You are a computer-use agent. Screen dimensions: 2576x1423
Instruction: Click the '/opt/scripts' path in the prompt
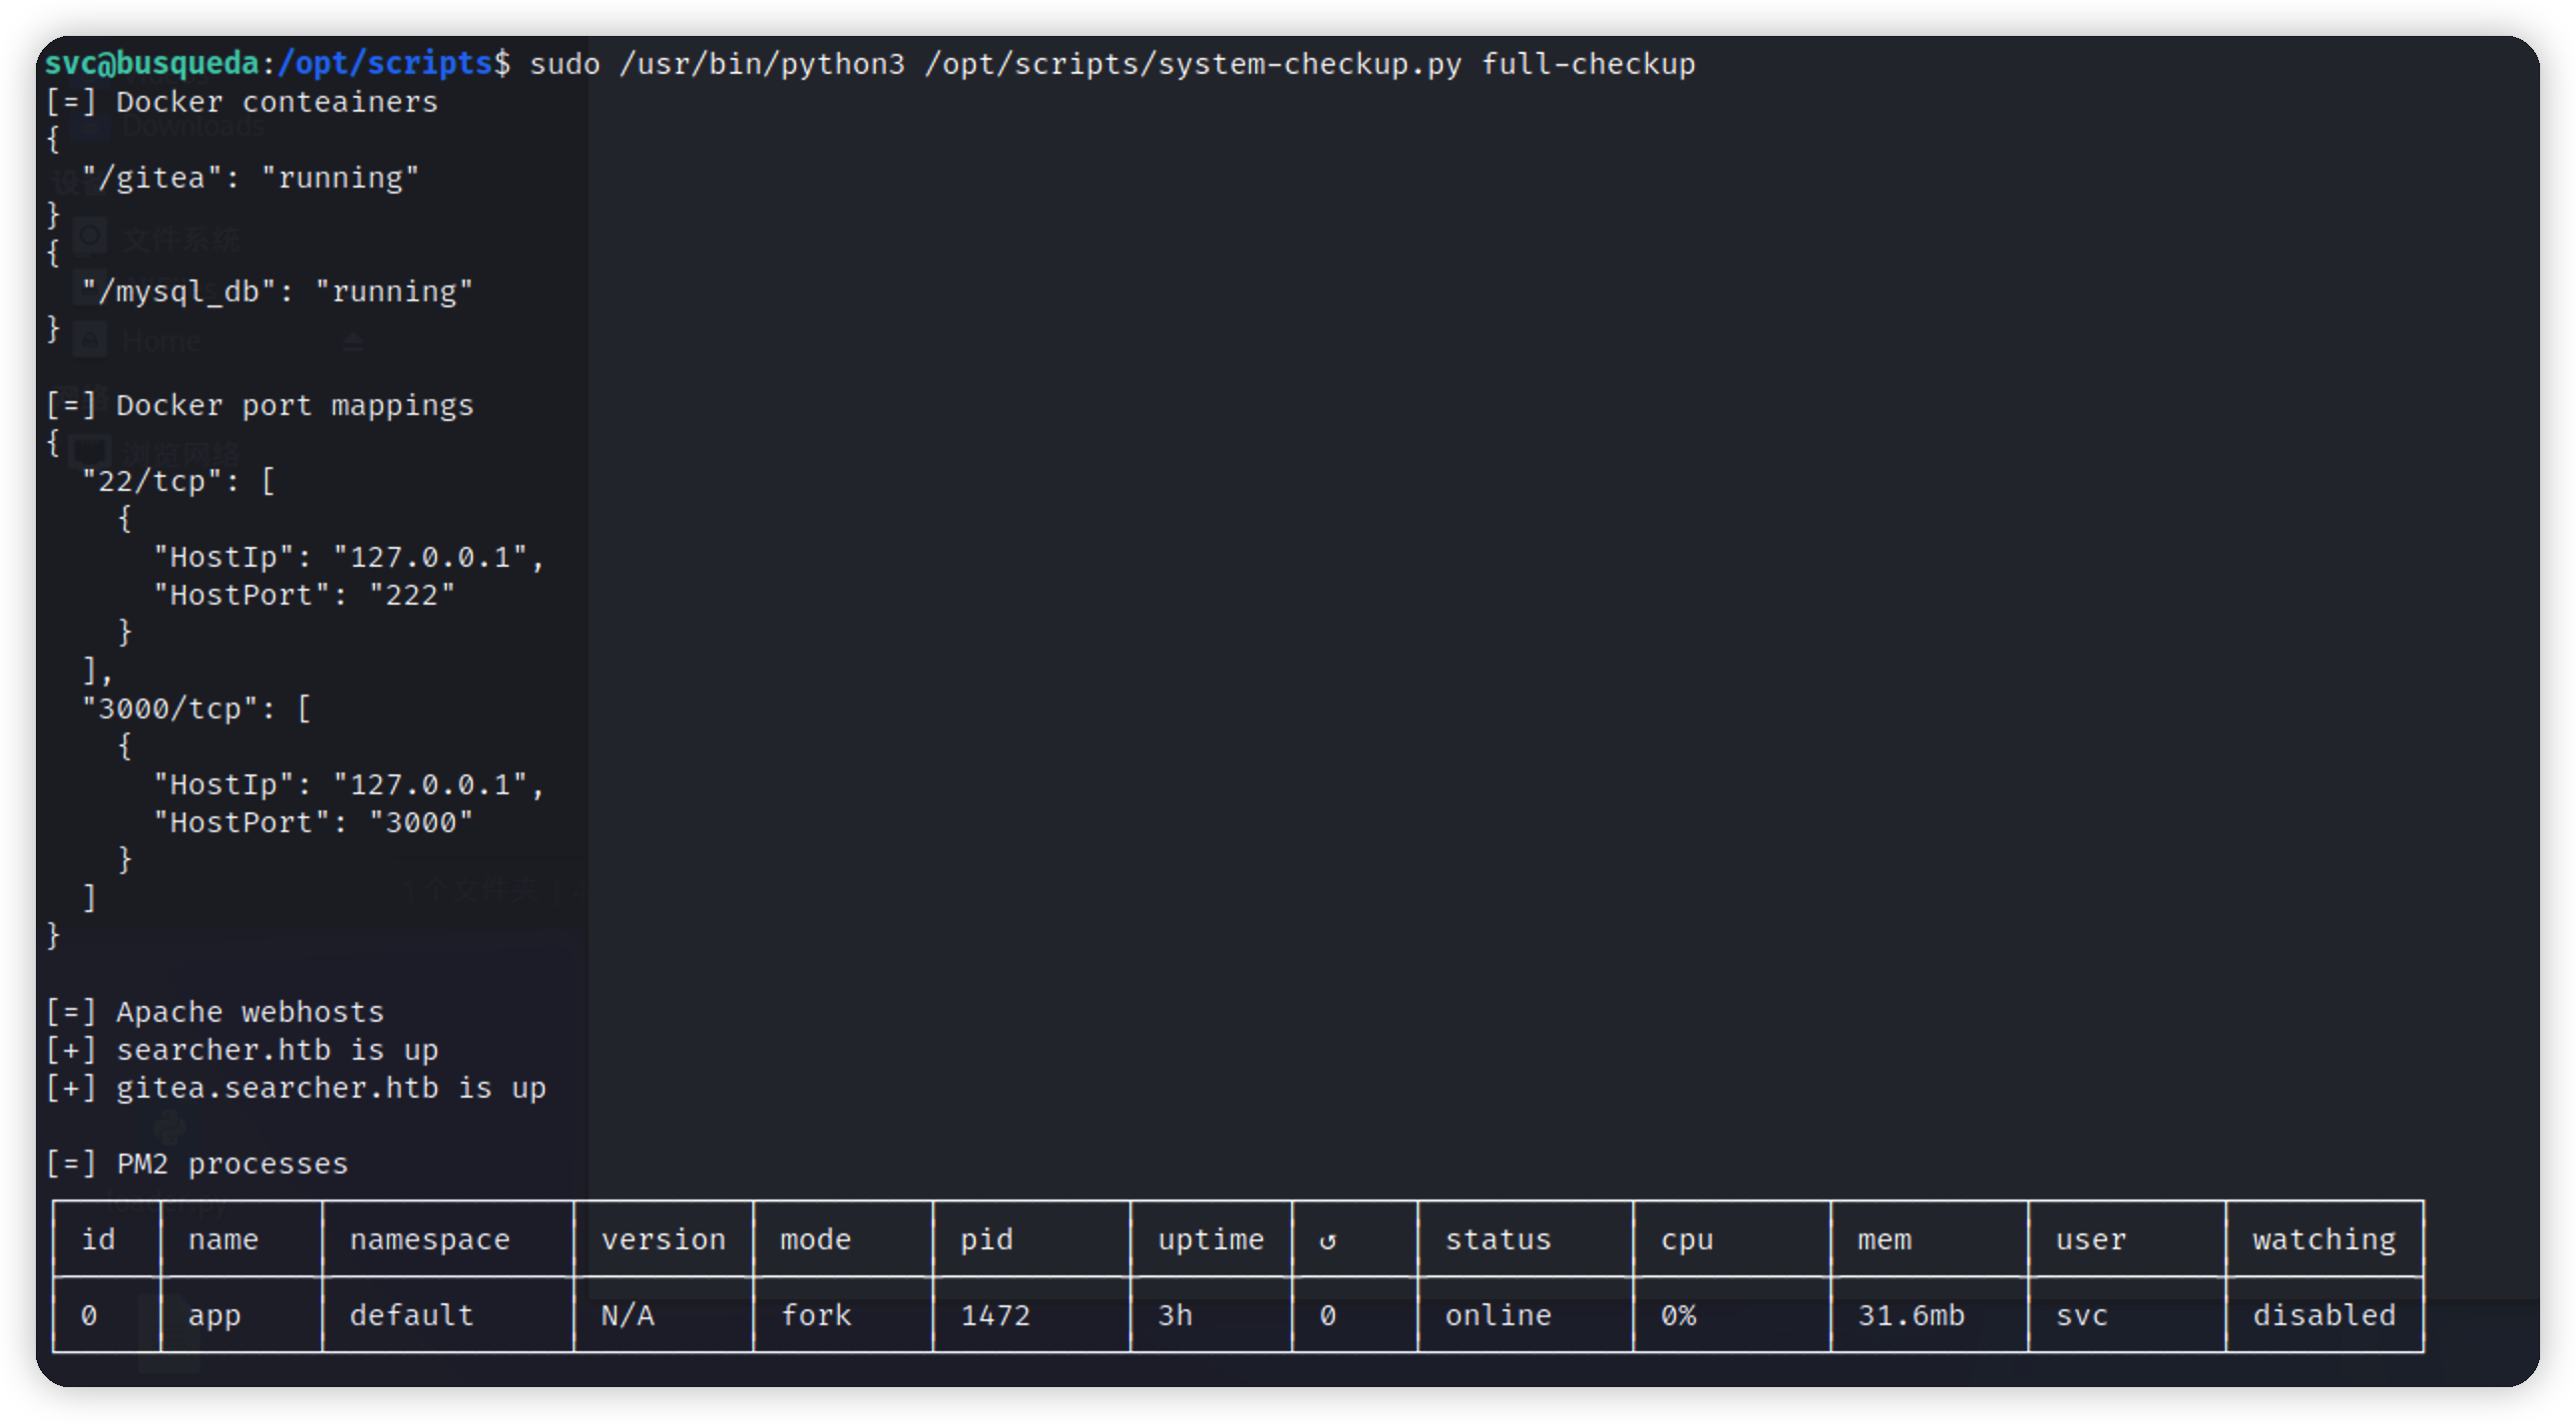point(385,63)
